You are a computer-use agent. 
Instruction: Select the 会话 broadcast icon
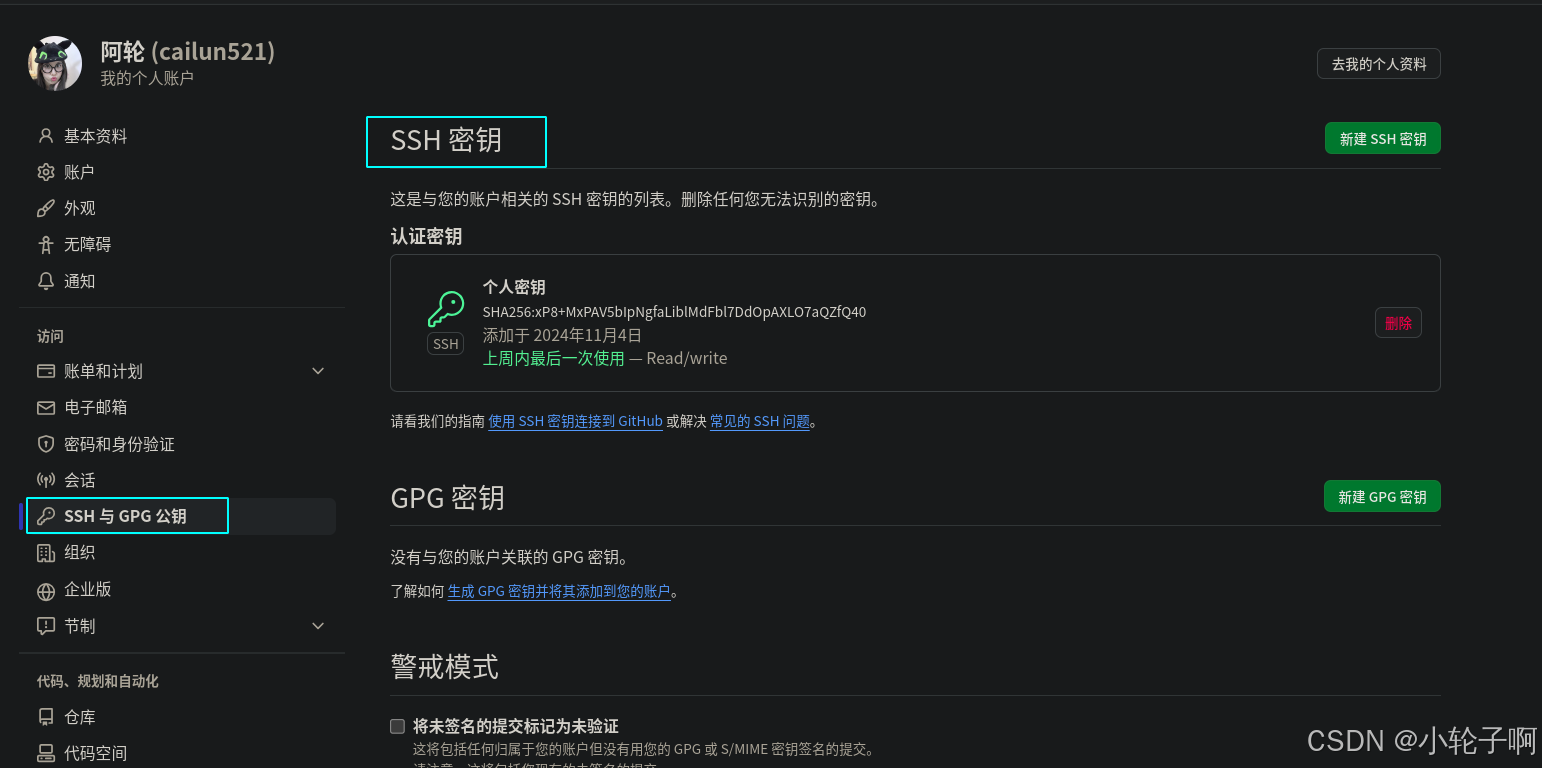tap(45, 479)
